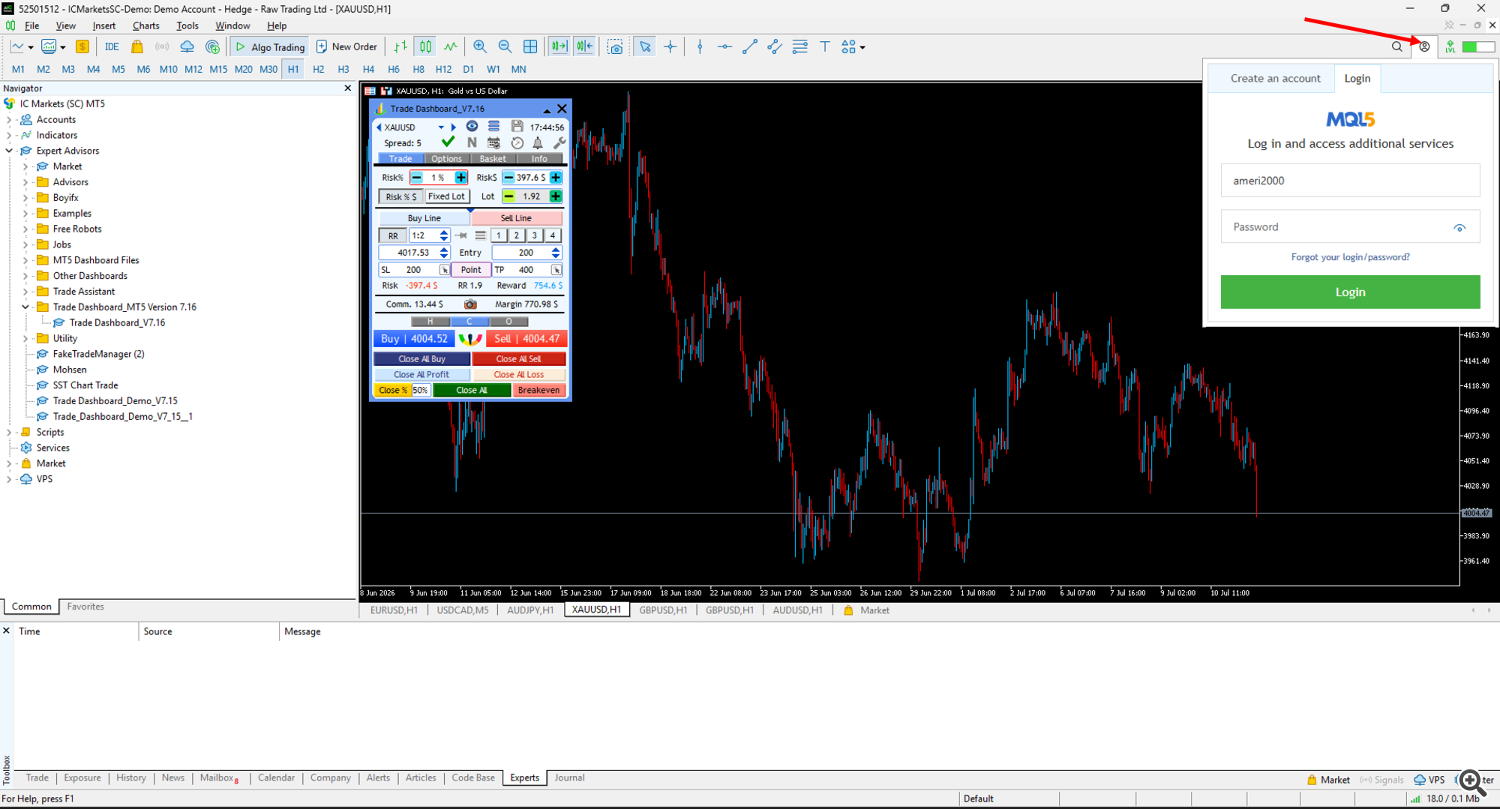
Task: Toggle Algo Trading on or off
Action: (x=269, y=46)
